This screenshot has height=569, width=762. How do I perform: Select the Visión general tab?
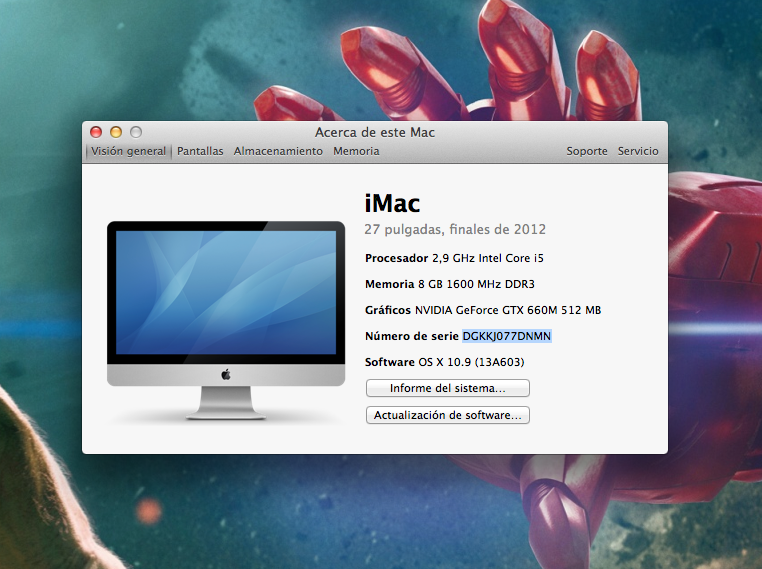128,151
